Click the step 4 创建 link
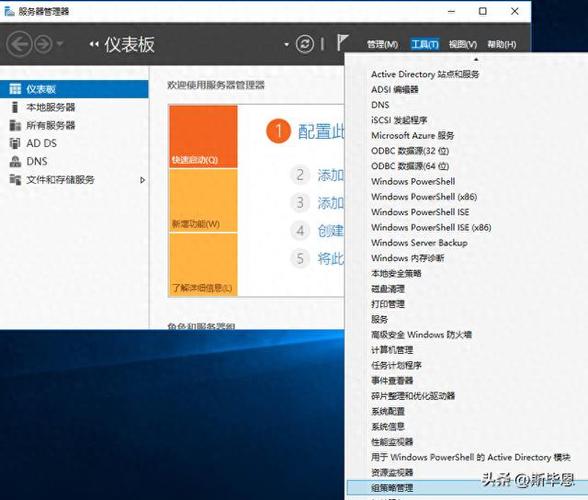Screen dimensions: 588x500 tap(330, 231)
